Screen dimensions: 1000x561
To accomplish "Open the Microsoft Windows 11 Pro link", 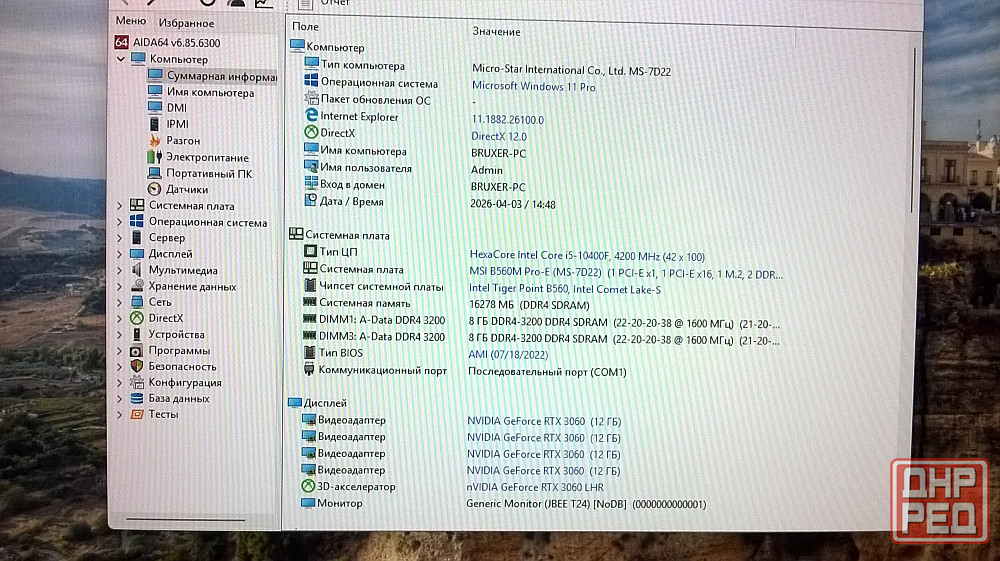I will 533,87.
